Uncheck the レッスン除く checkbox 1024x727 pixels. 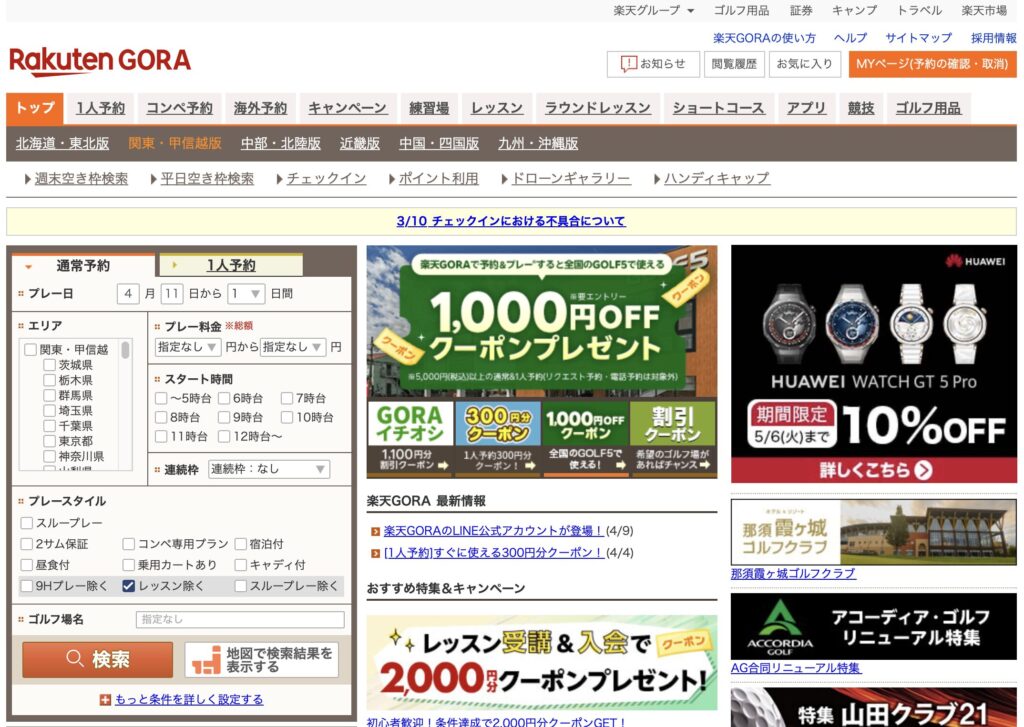[x=128, y=586]
